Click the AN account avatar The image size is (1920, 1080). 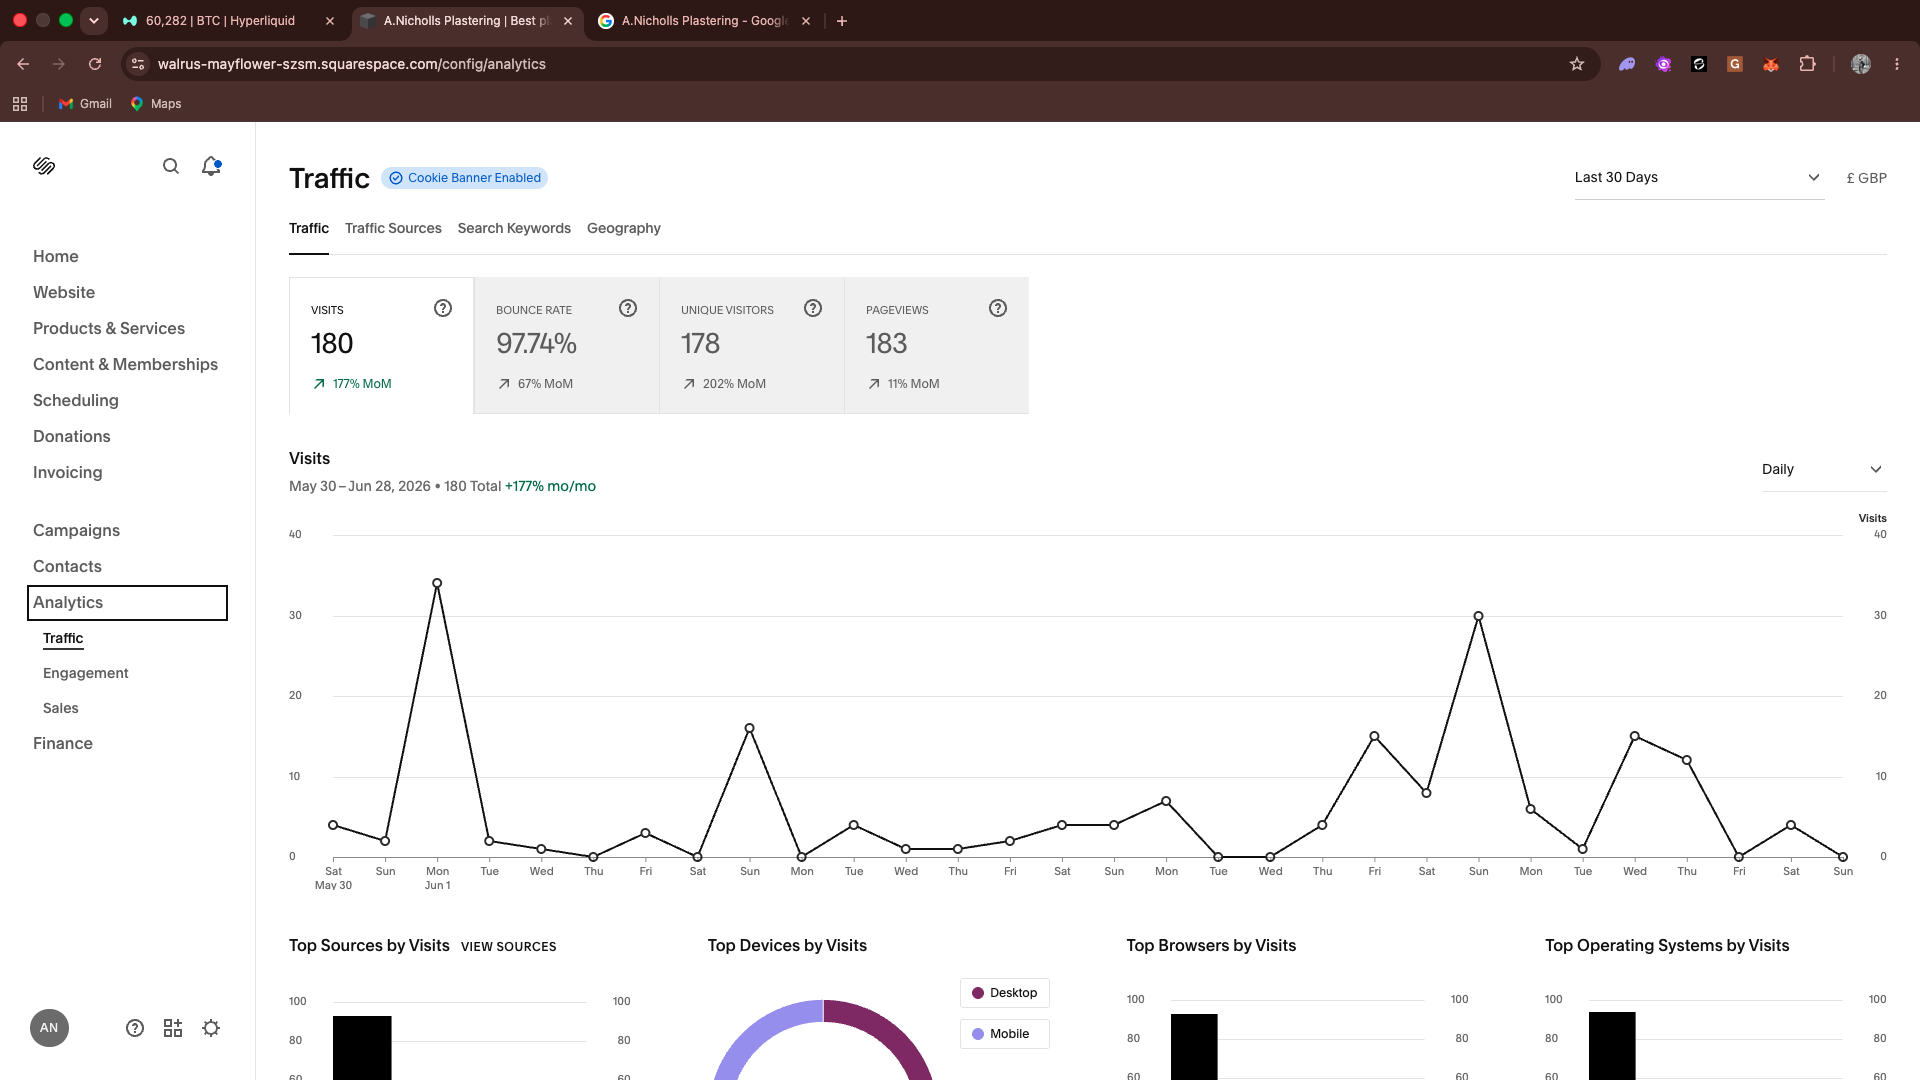tap(49, 1028)
